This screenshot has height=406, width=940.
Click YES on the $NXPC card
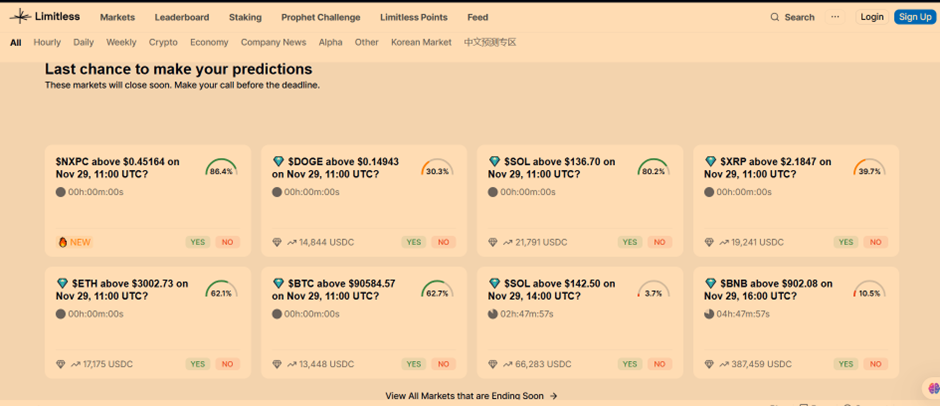click(198, 242)
